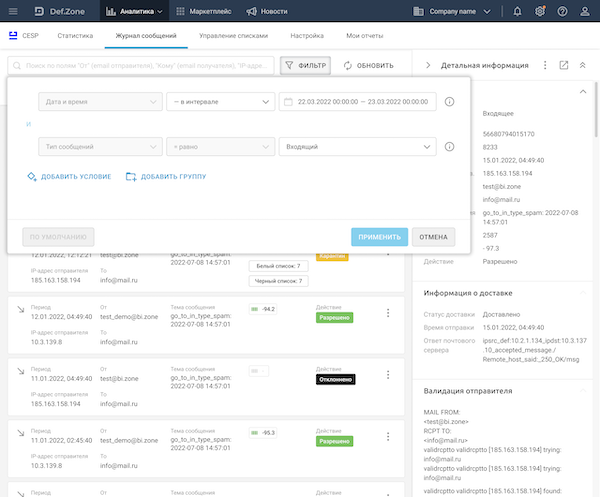Image resolution: width=600 pixels, height=497 pixels.
Task: Click incoming arrow icon of 11.01.2022, 04:49:40 row
Action: coord(21,371)
